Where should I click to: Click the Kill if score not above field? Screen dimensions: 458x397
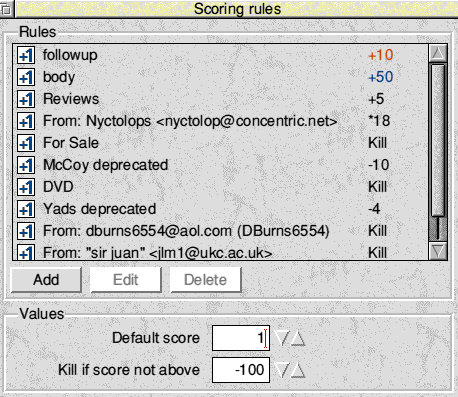241,370
